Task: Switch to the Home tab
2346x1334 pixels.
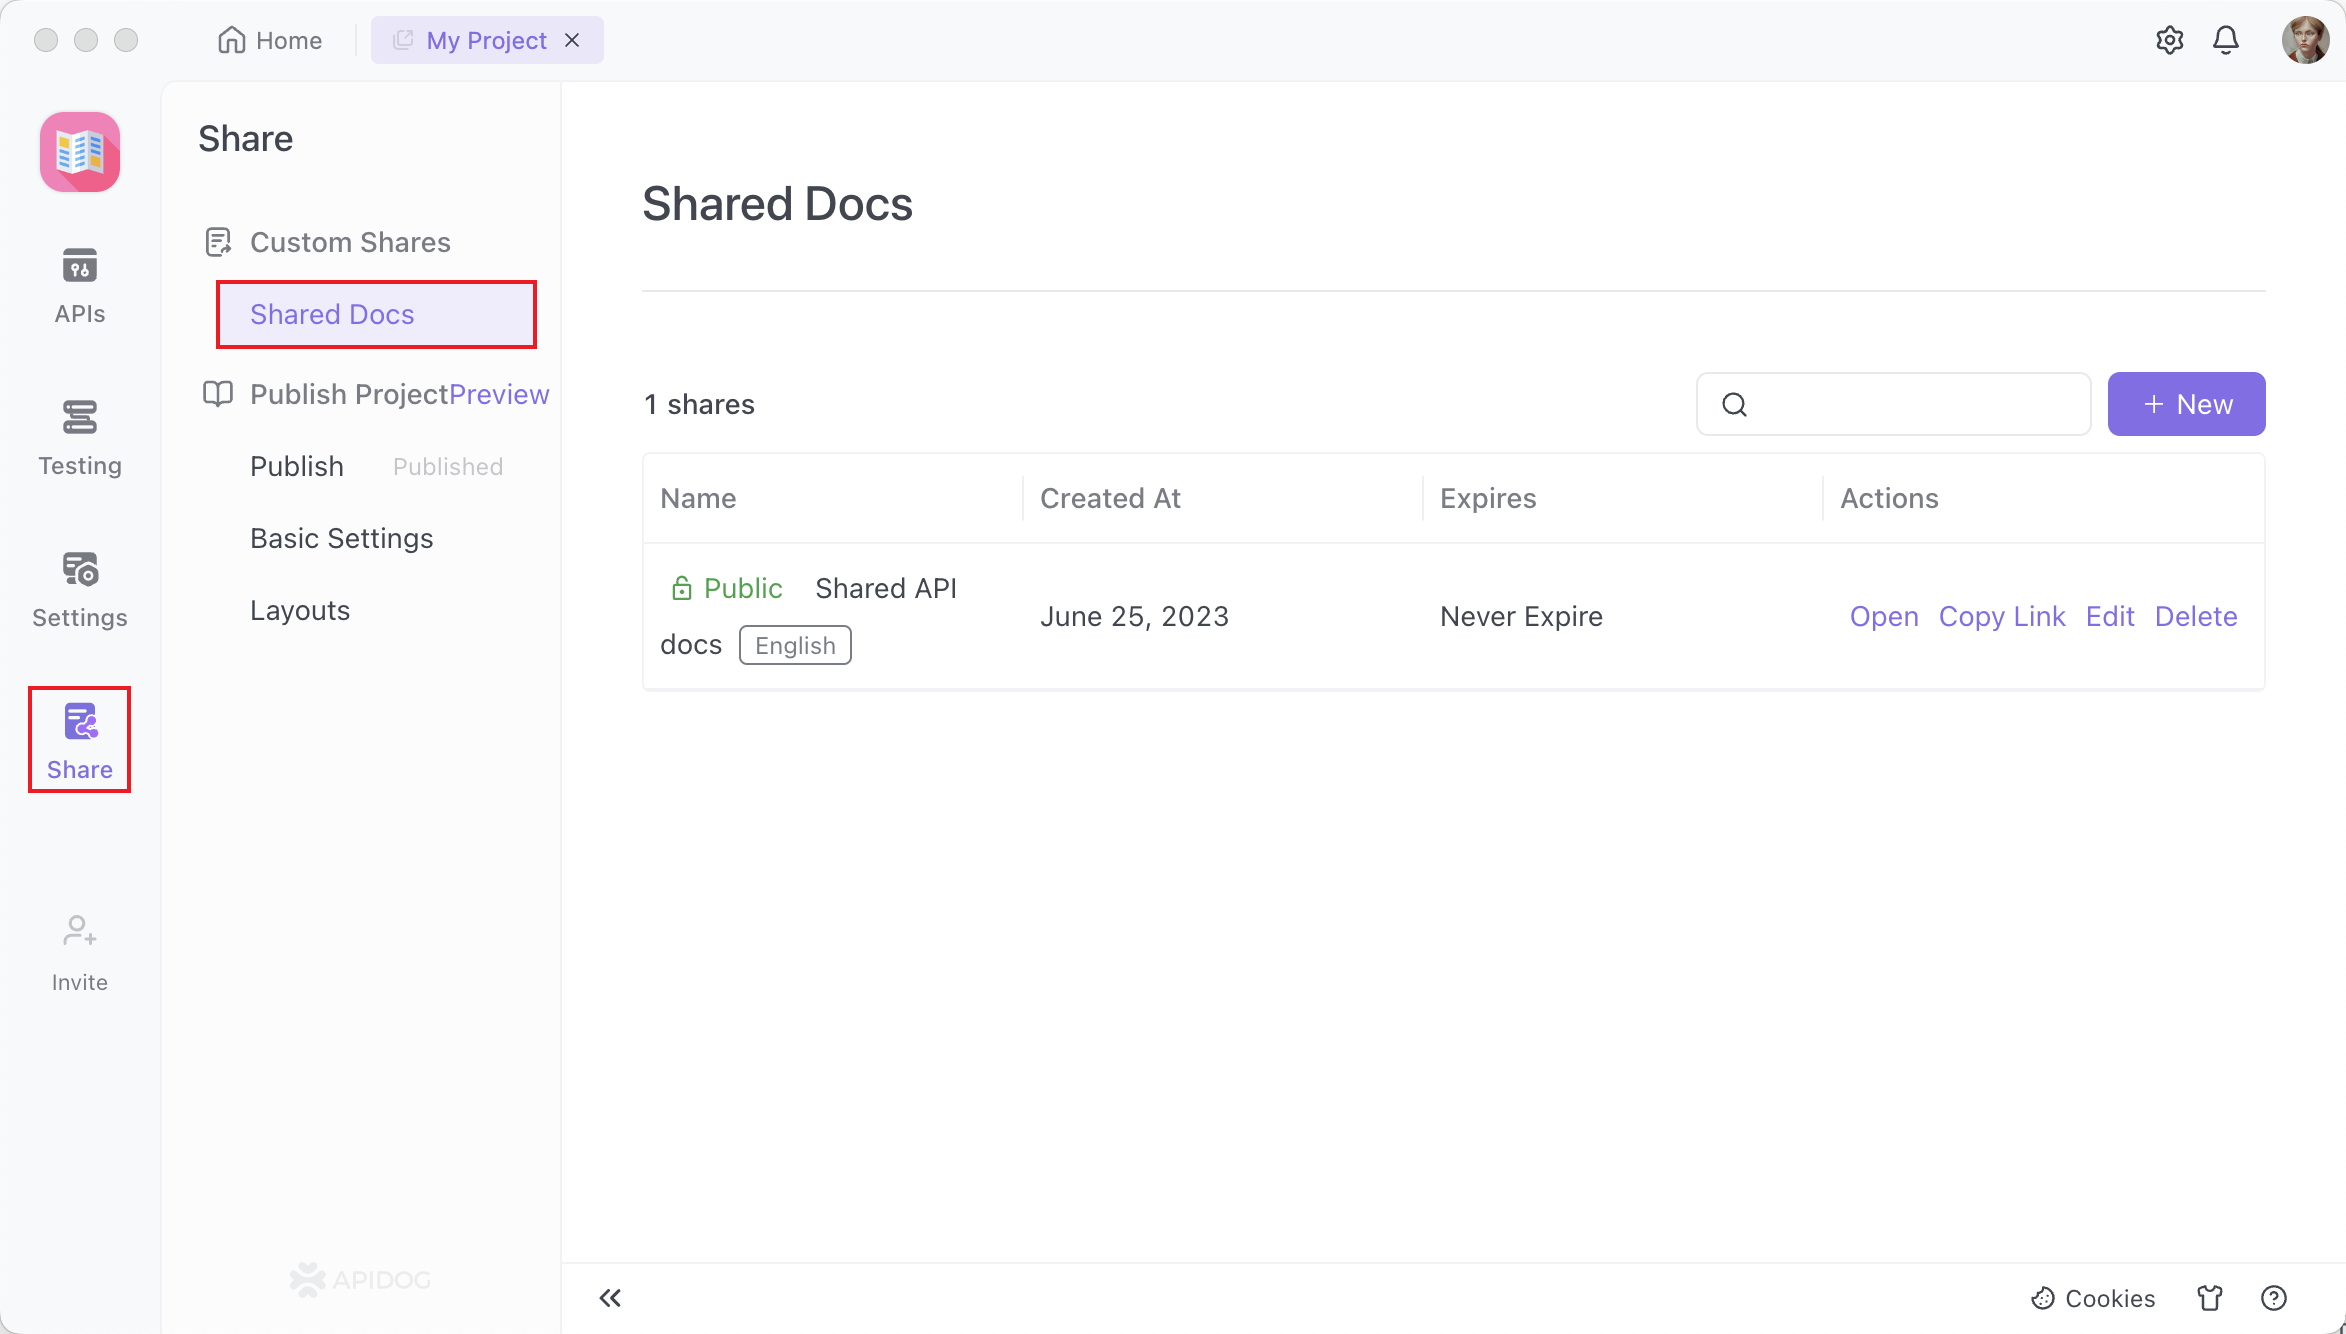Action: pos(270,40)
